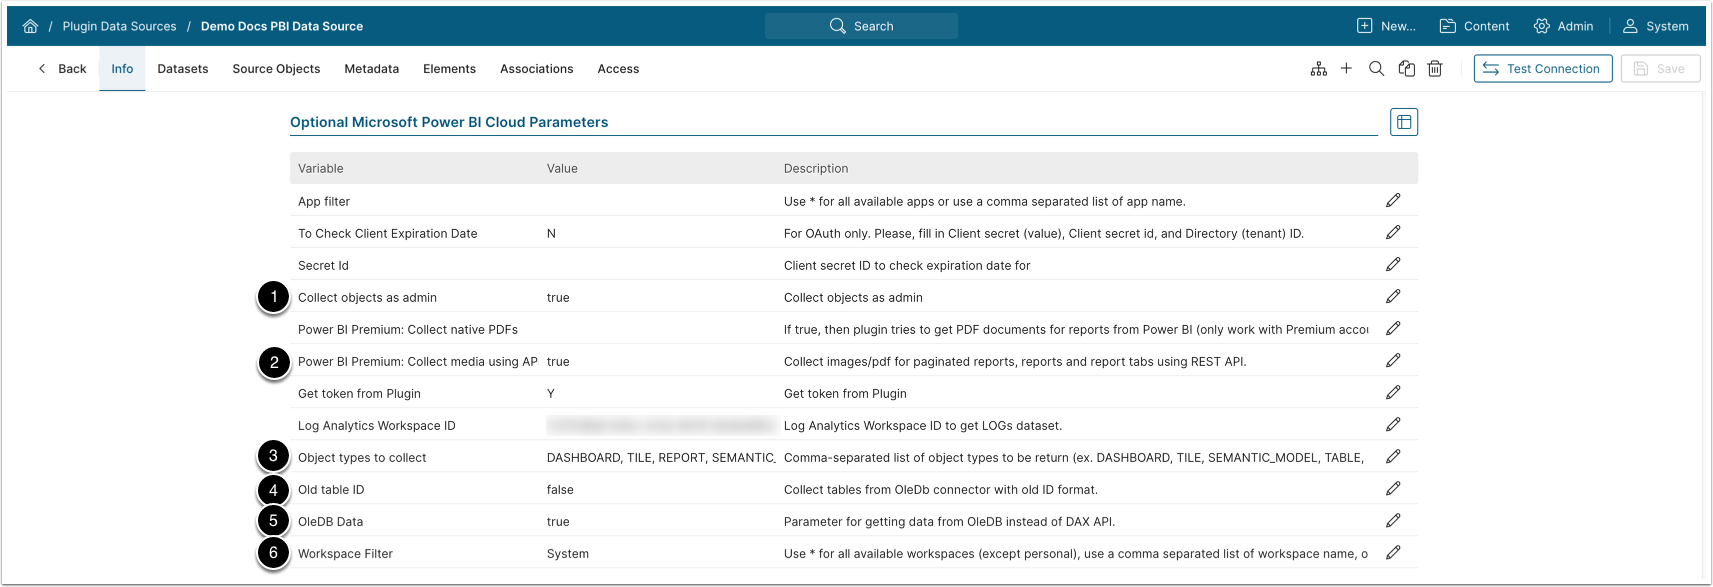Click the plus icon to add new

pyautogui.click(x=1346, y=69)
